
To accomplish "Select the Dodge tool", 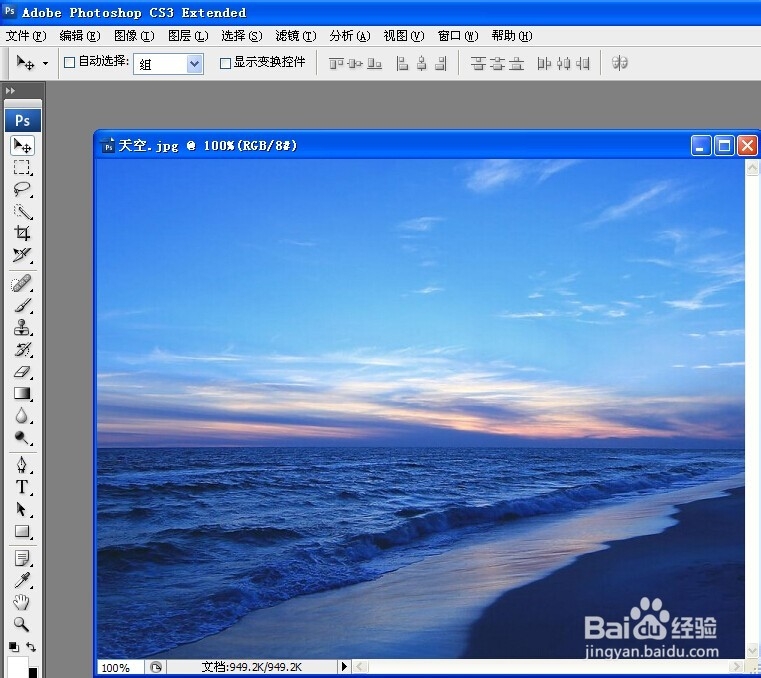I will (22, 438).
